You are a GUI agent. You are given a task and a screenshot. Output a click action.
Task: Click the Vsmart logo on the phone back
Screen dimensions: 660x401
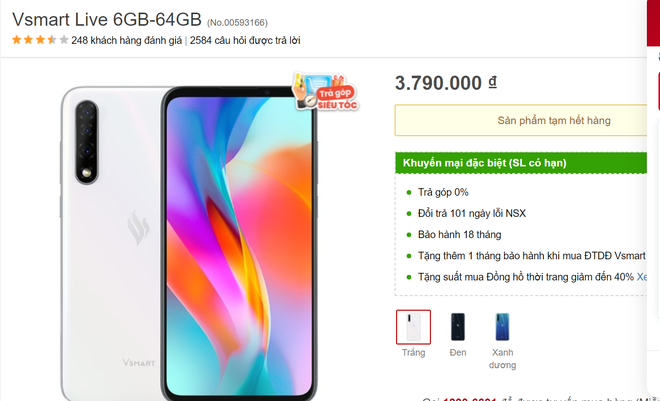[x=138, y=228]
